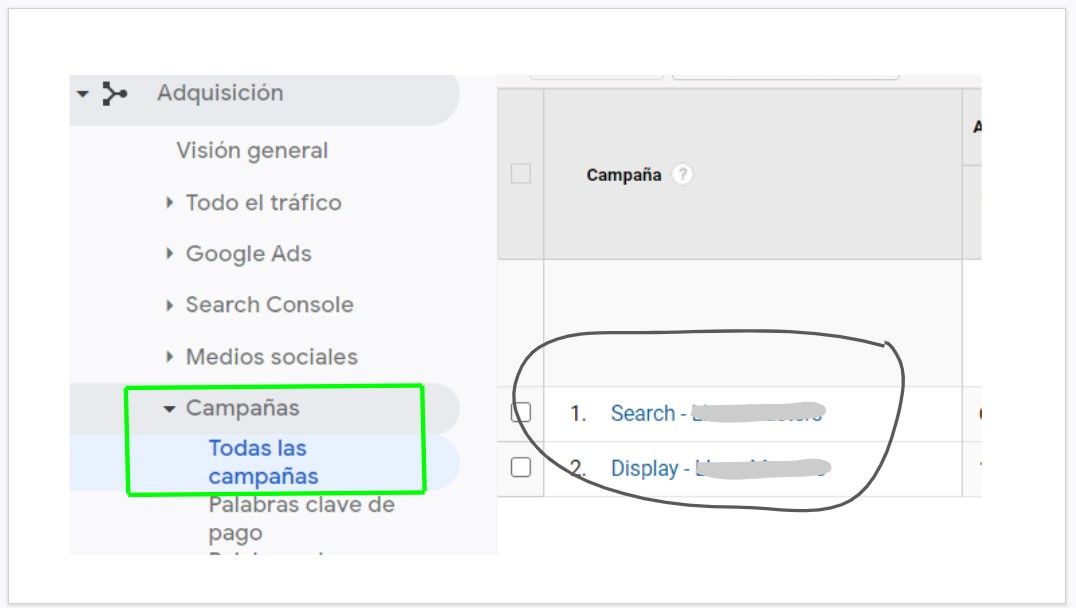Expand the Todo el tráfico submenu
Screen dimensions: 1076x608
tap(169, 202)
